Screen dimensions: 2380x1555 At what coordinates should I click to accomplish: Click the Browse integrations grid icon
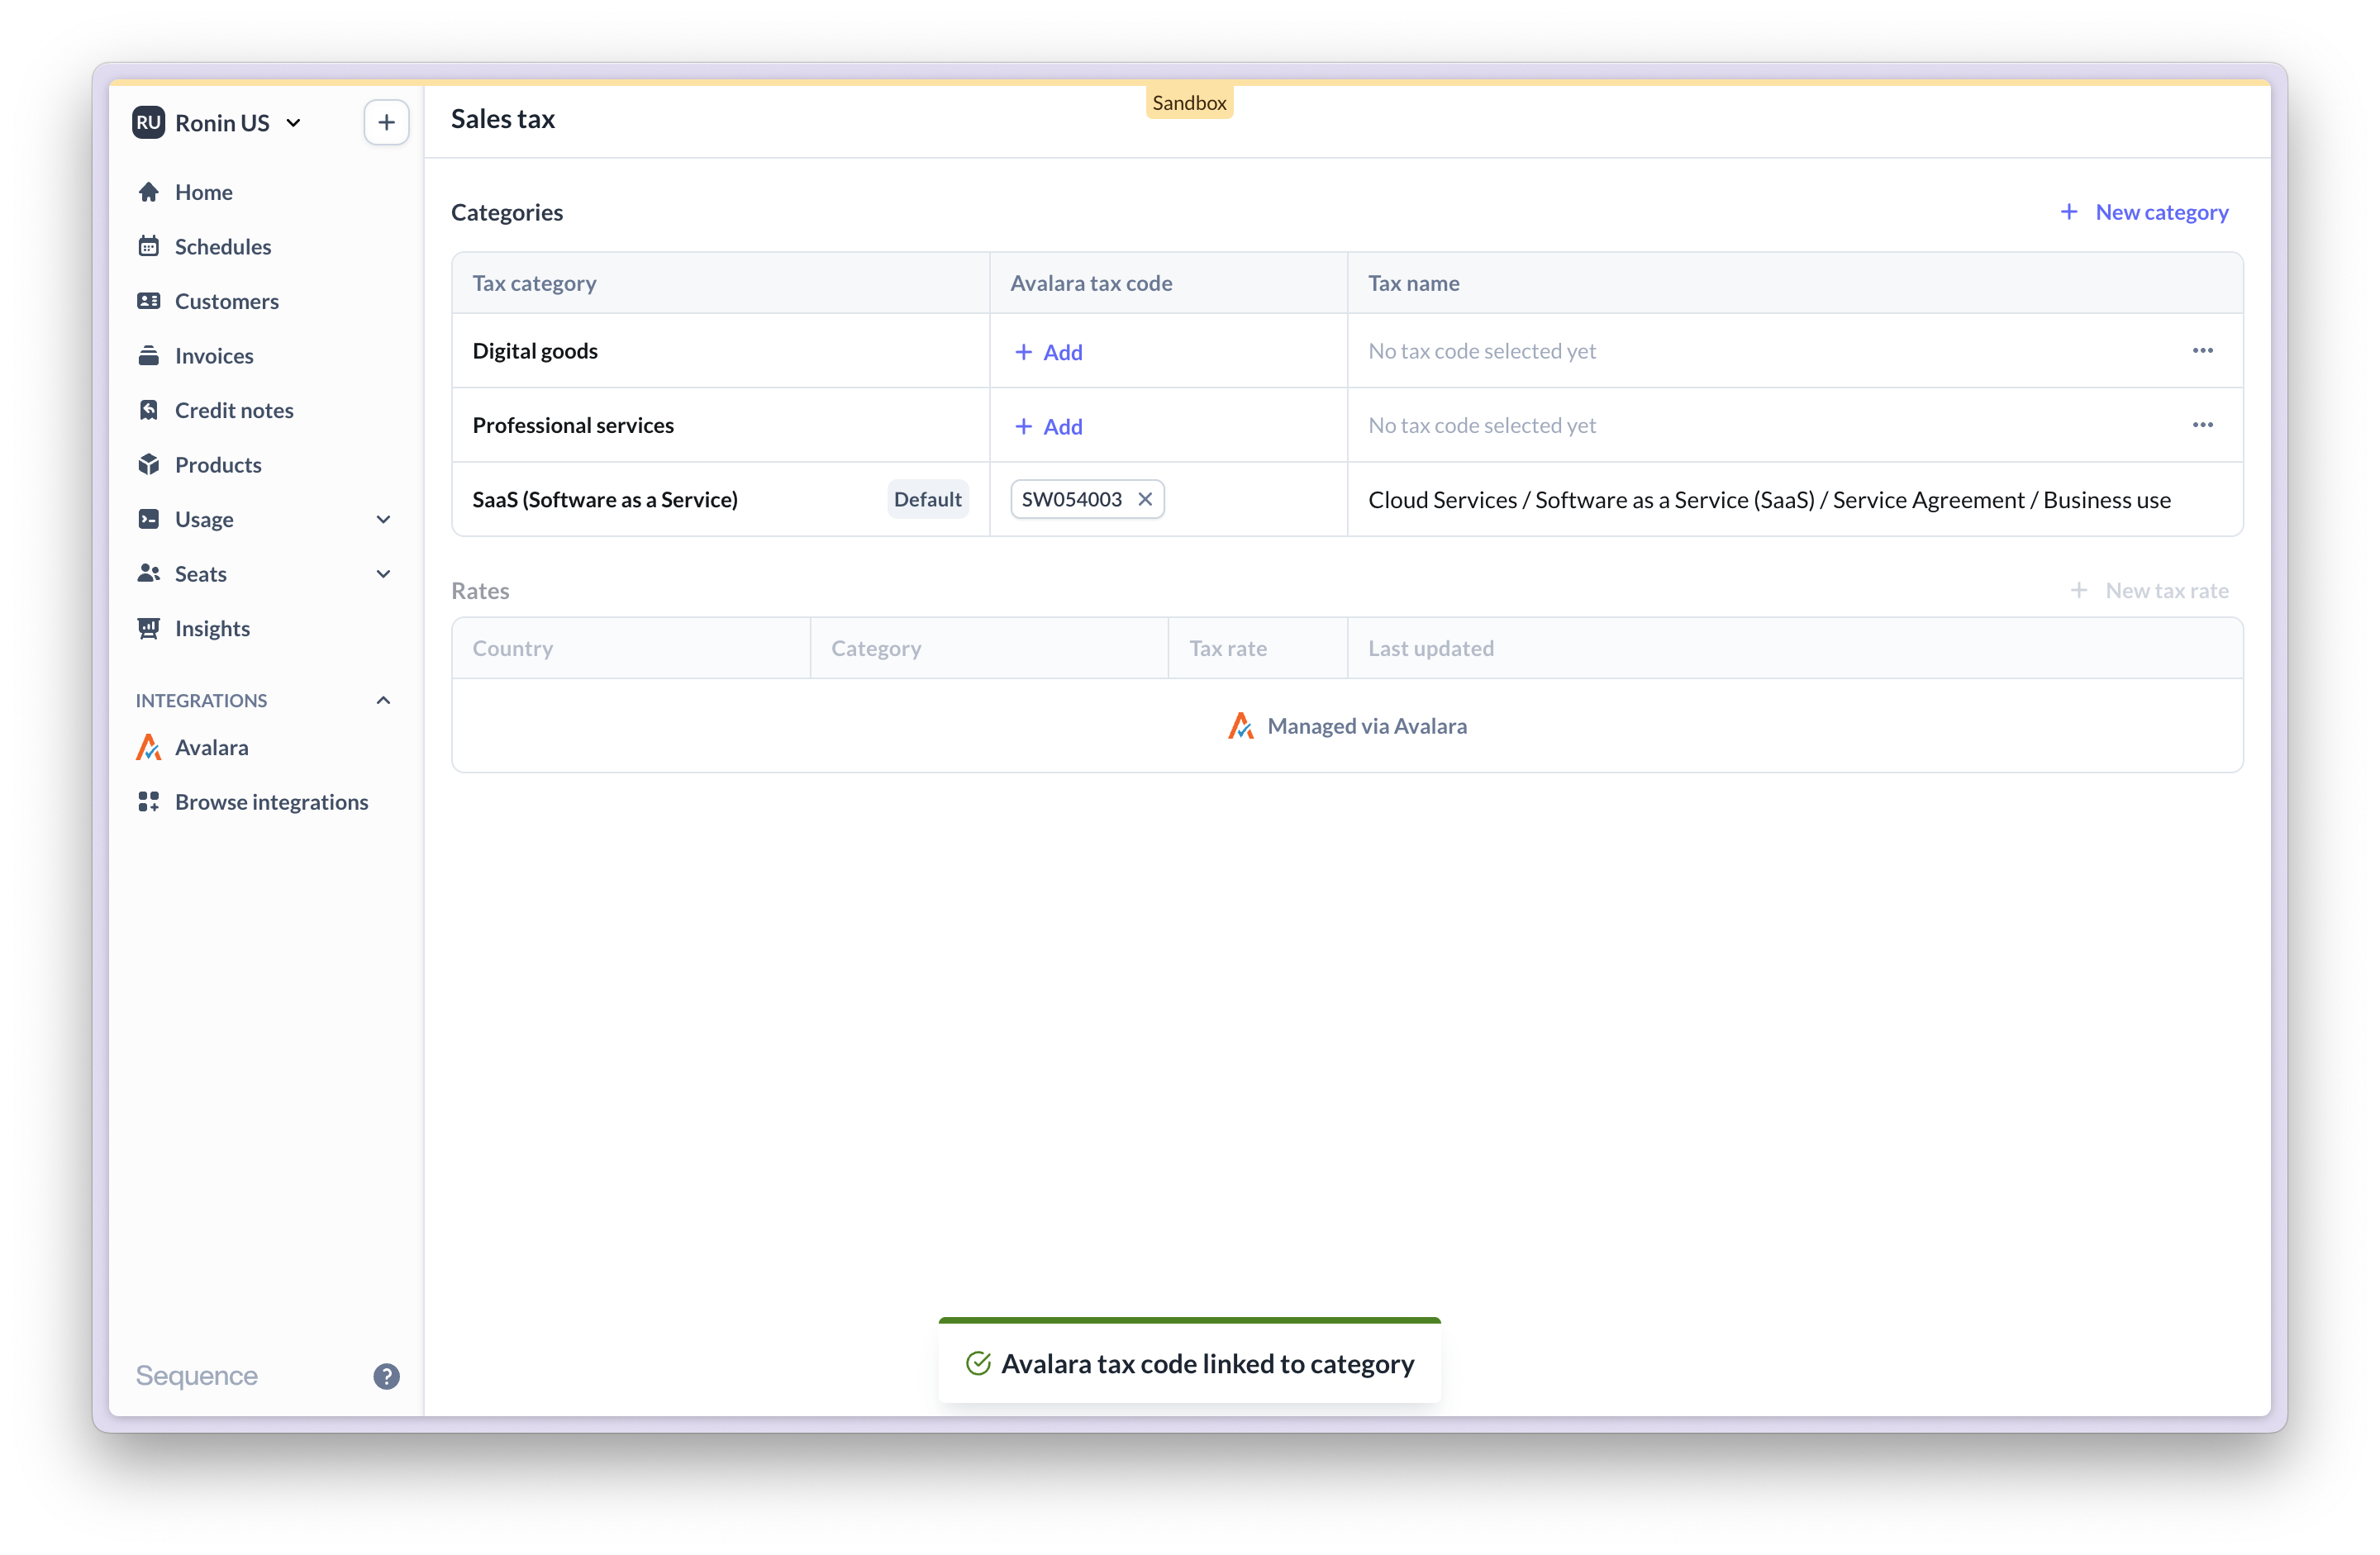tap(149, 802)
